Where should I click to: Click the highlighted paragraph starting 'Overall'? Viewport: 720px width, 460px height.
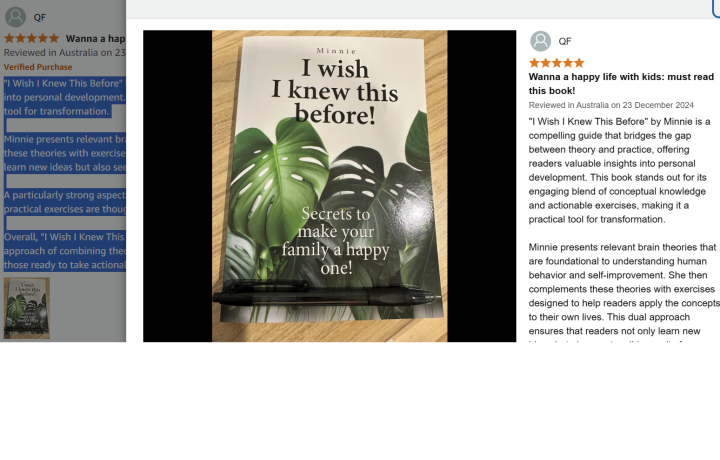click(x=64, y=251)
